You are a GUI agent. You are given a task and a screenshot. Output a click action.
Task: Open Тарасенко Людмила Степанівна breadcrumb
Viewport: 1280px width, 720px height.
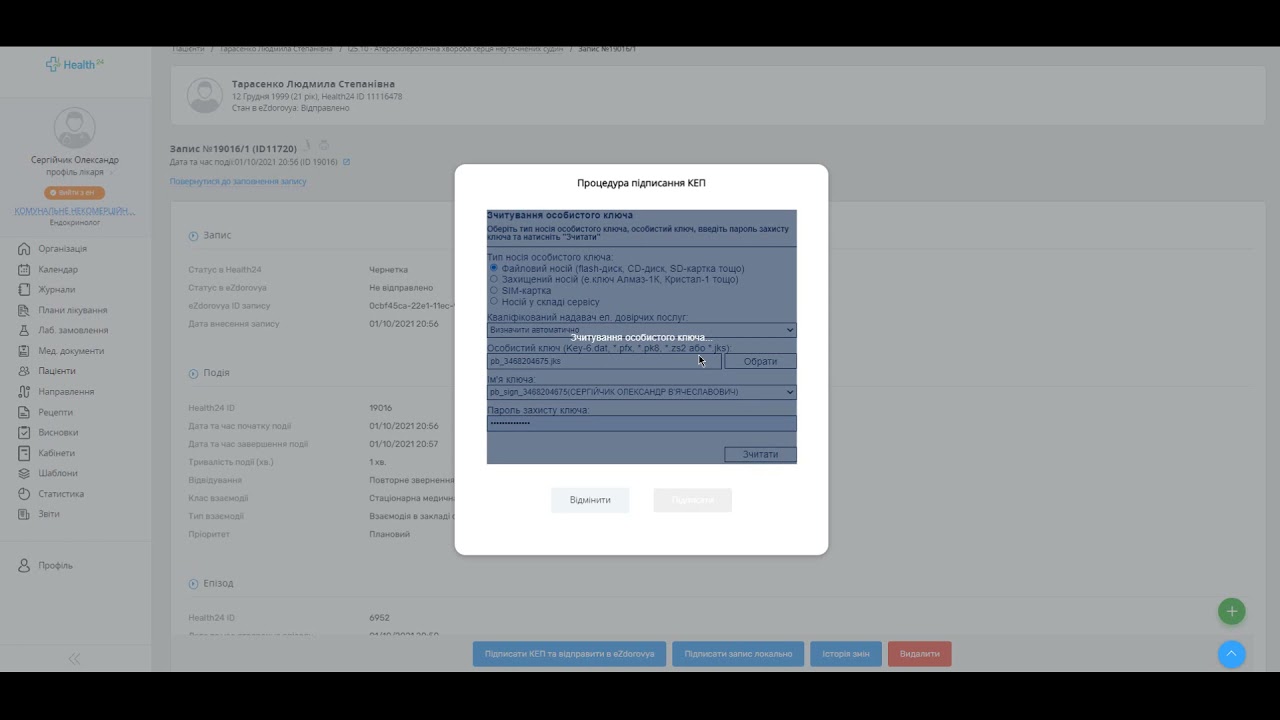click(x=276, y=49)
